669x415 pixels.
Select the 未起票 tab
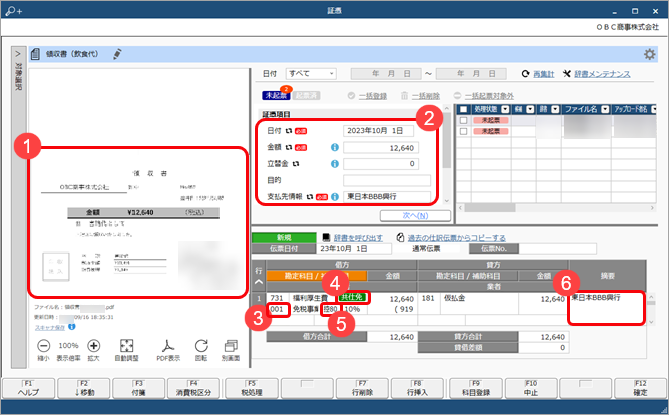click(276, 96)
